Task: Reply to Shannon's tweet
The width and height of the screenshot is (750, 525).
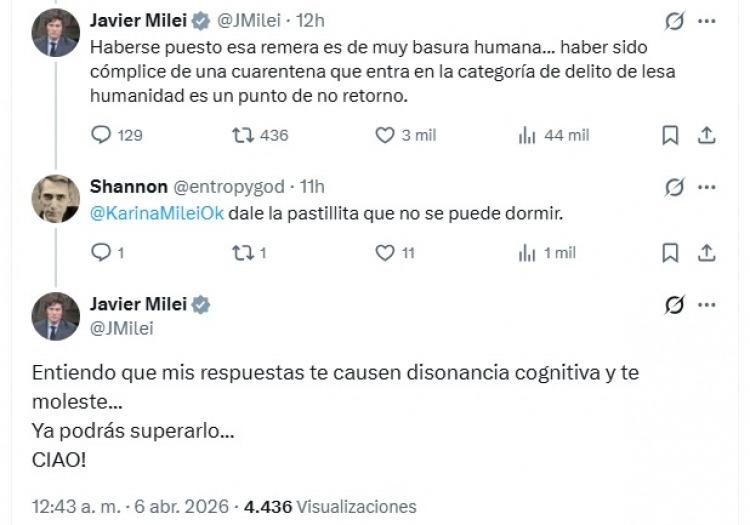Action: (101, 253)
